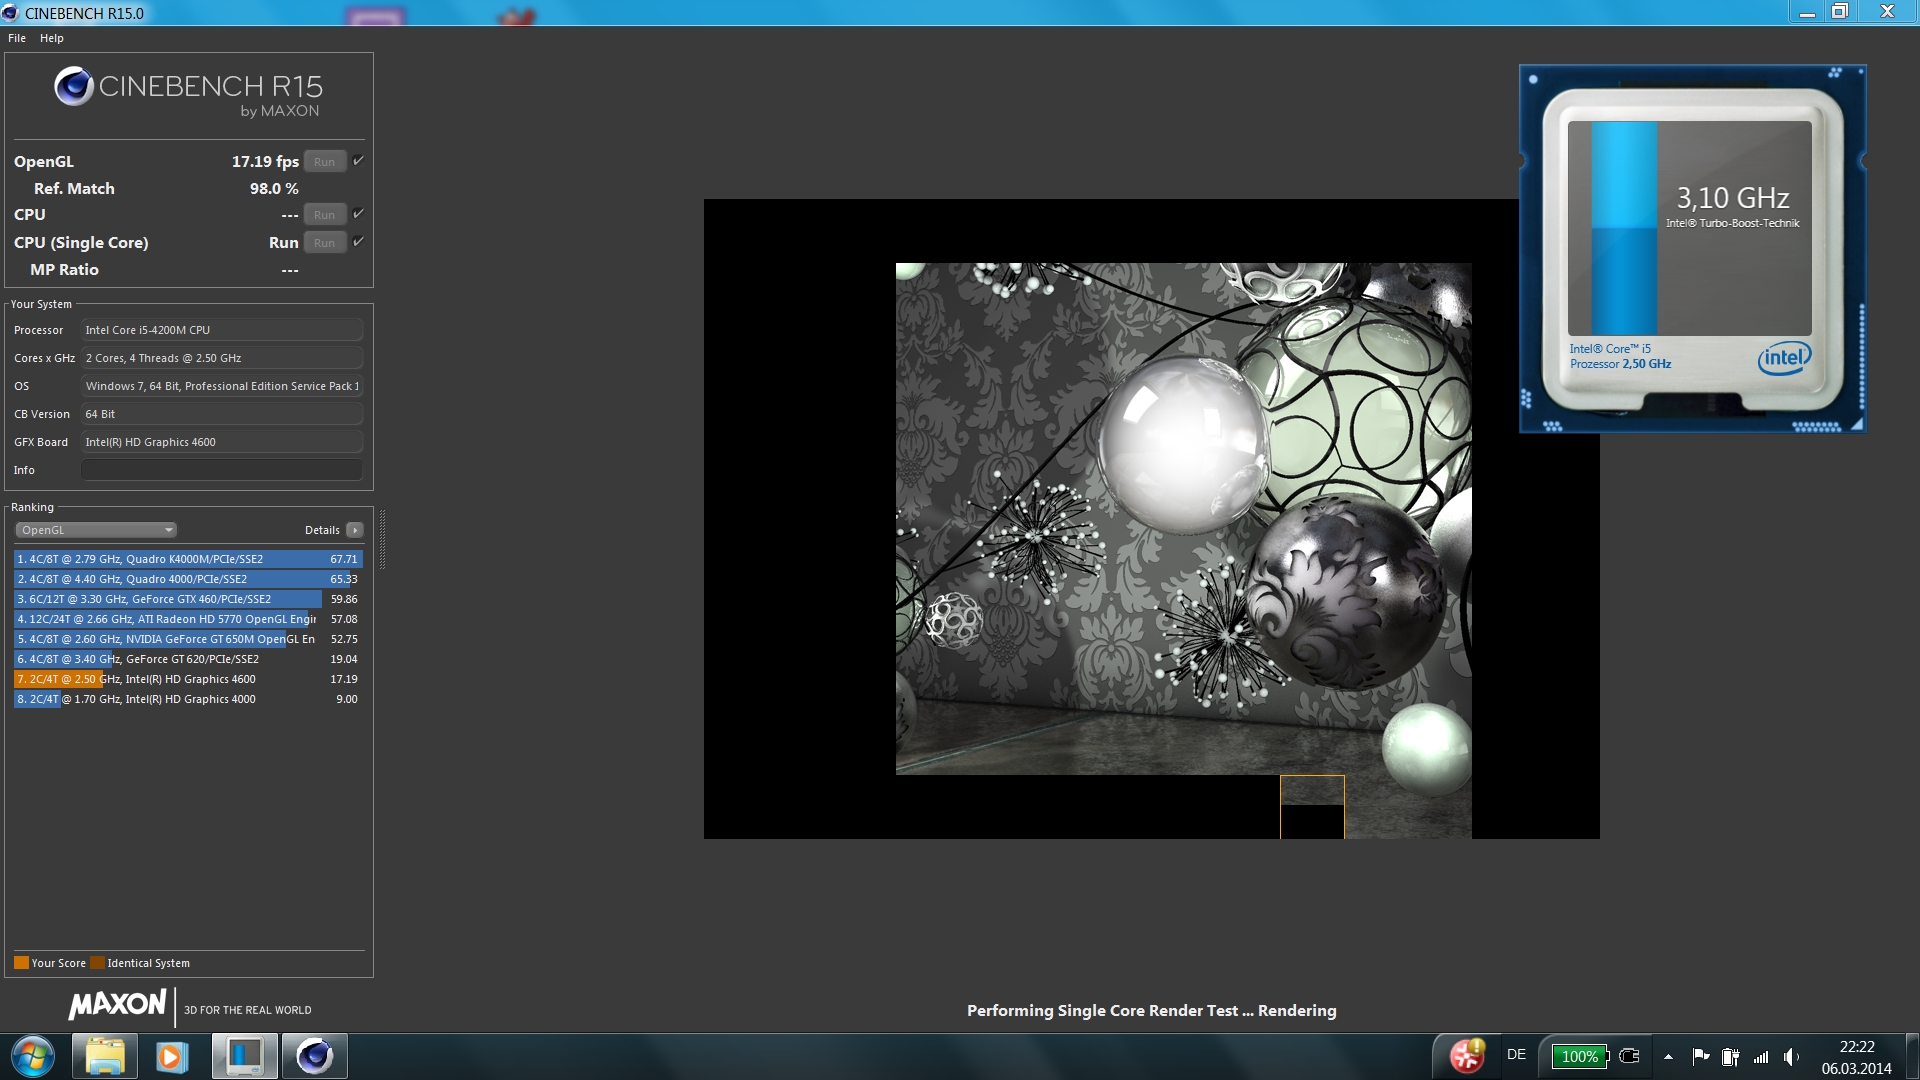Open the OpenGL ranking dropdown
Viewport: 1920px width, 1080px height.
(96, 530)
